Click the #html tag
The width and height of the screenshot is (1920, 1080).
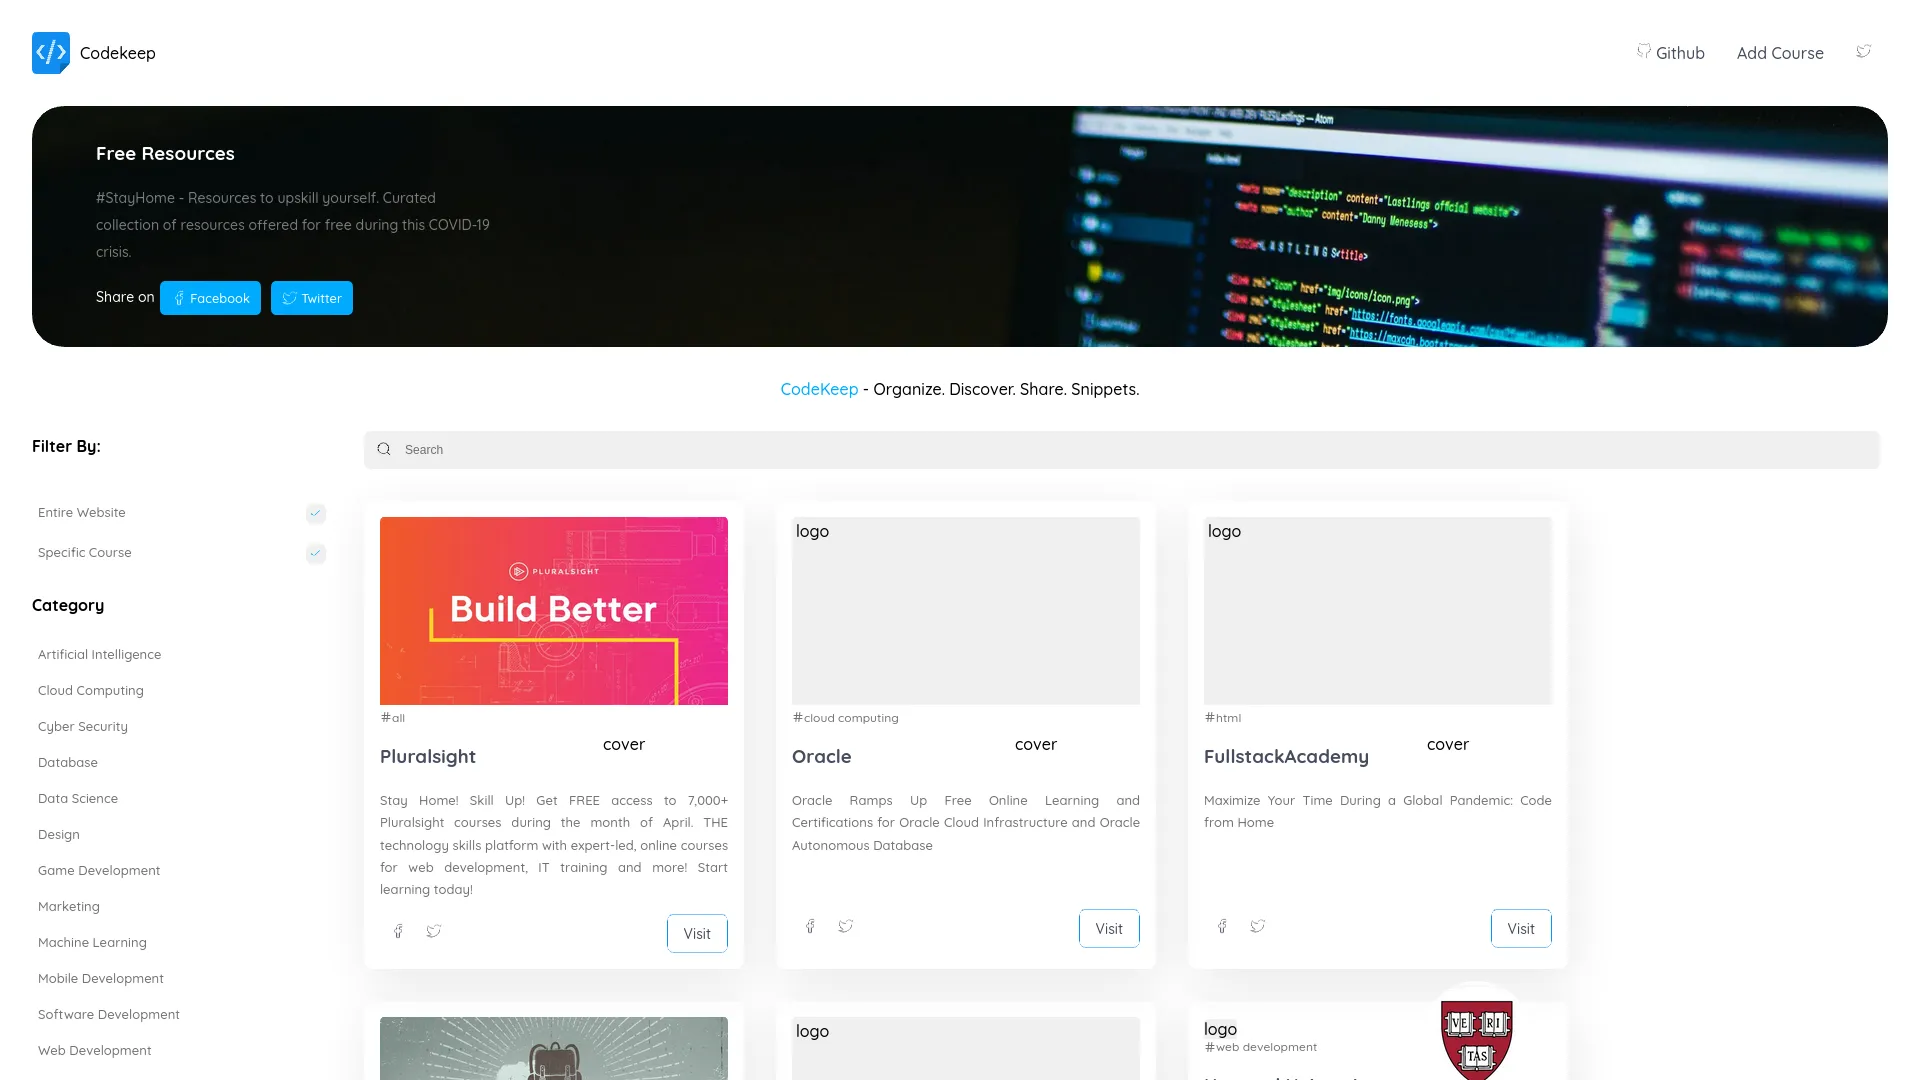click(x=1222, y=718)
